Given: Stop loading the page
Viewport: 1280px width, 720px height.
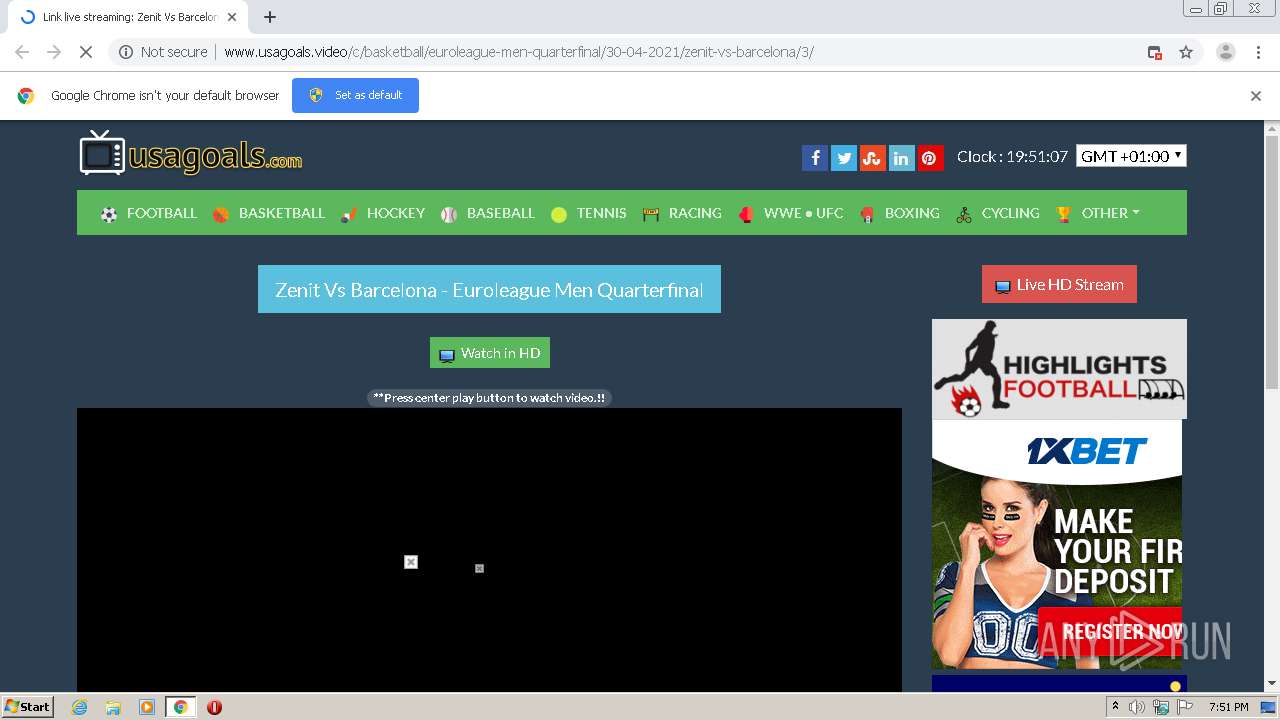Looking at the screenshot, I should (86, 52).
